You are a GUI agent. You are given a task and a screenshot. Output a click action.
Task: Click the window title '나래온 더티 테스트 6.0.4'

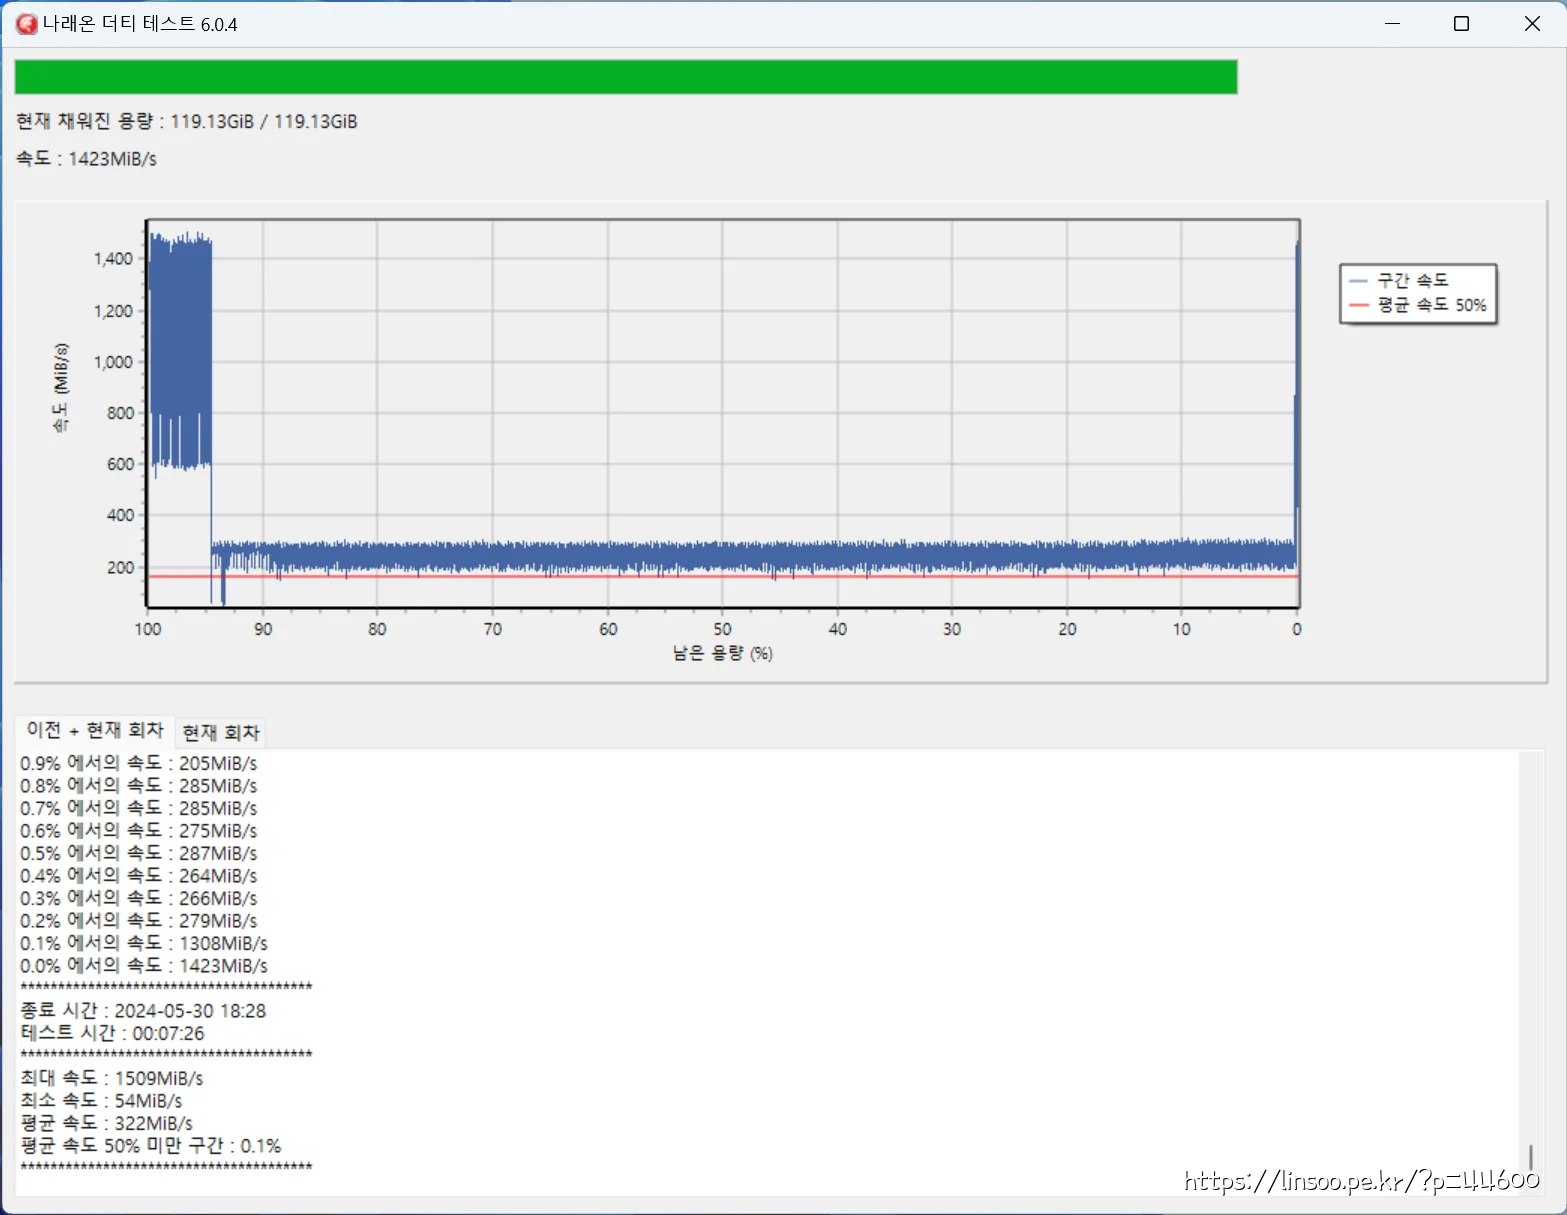[x=140, y=24]
